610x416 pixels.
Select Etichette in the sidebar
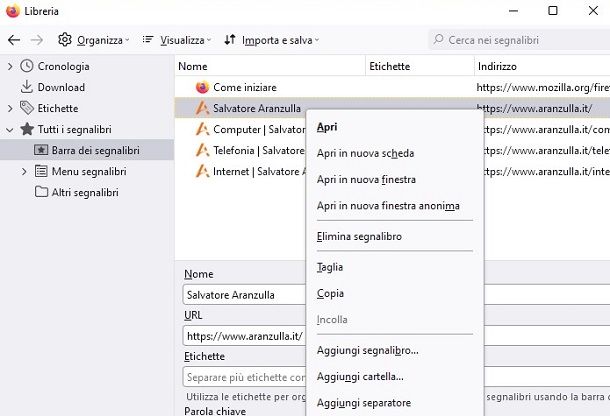coord(58,109)
